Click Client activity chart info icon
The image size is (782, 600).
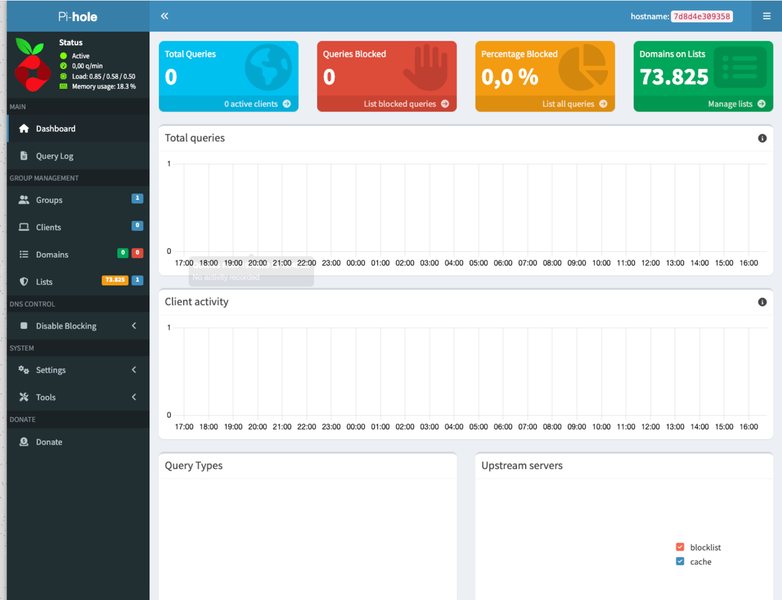pos(762,302)
